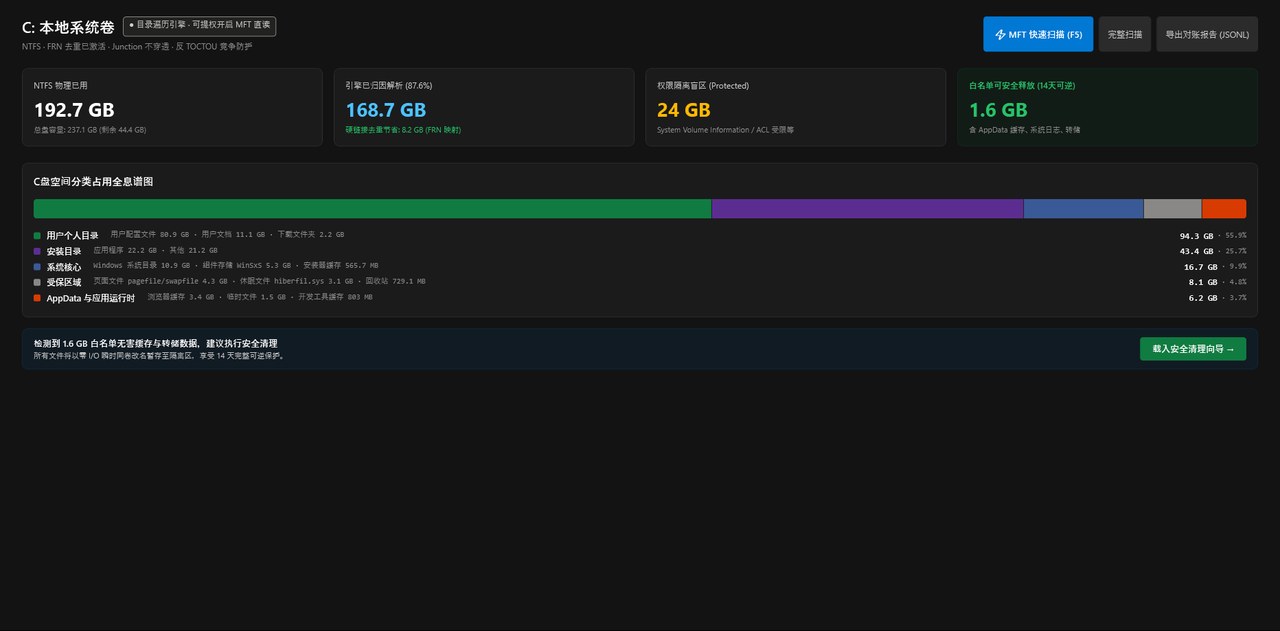Select the green 用户个人目录 bar segment
This screenshot has height=631, width=1280.
(372, 209)
